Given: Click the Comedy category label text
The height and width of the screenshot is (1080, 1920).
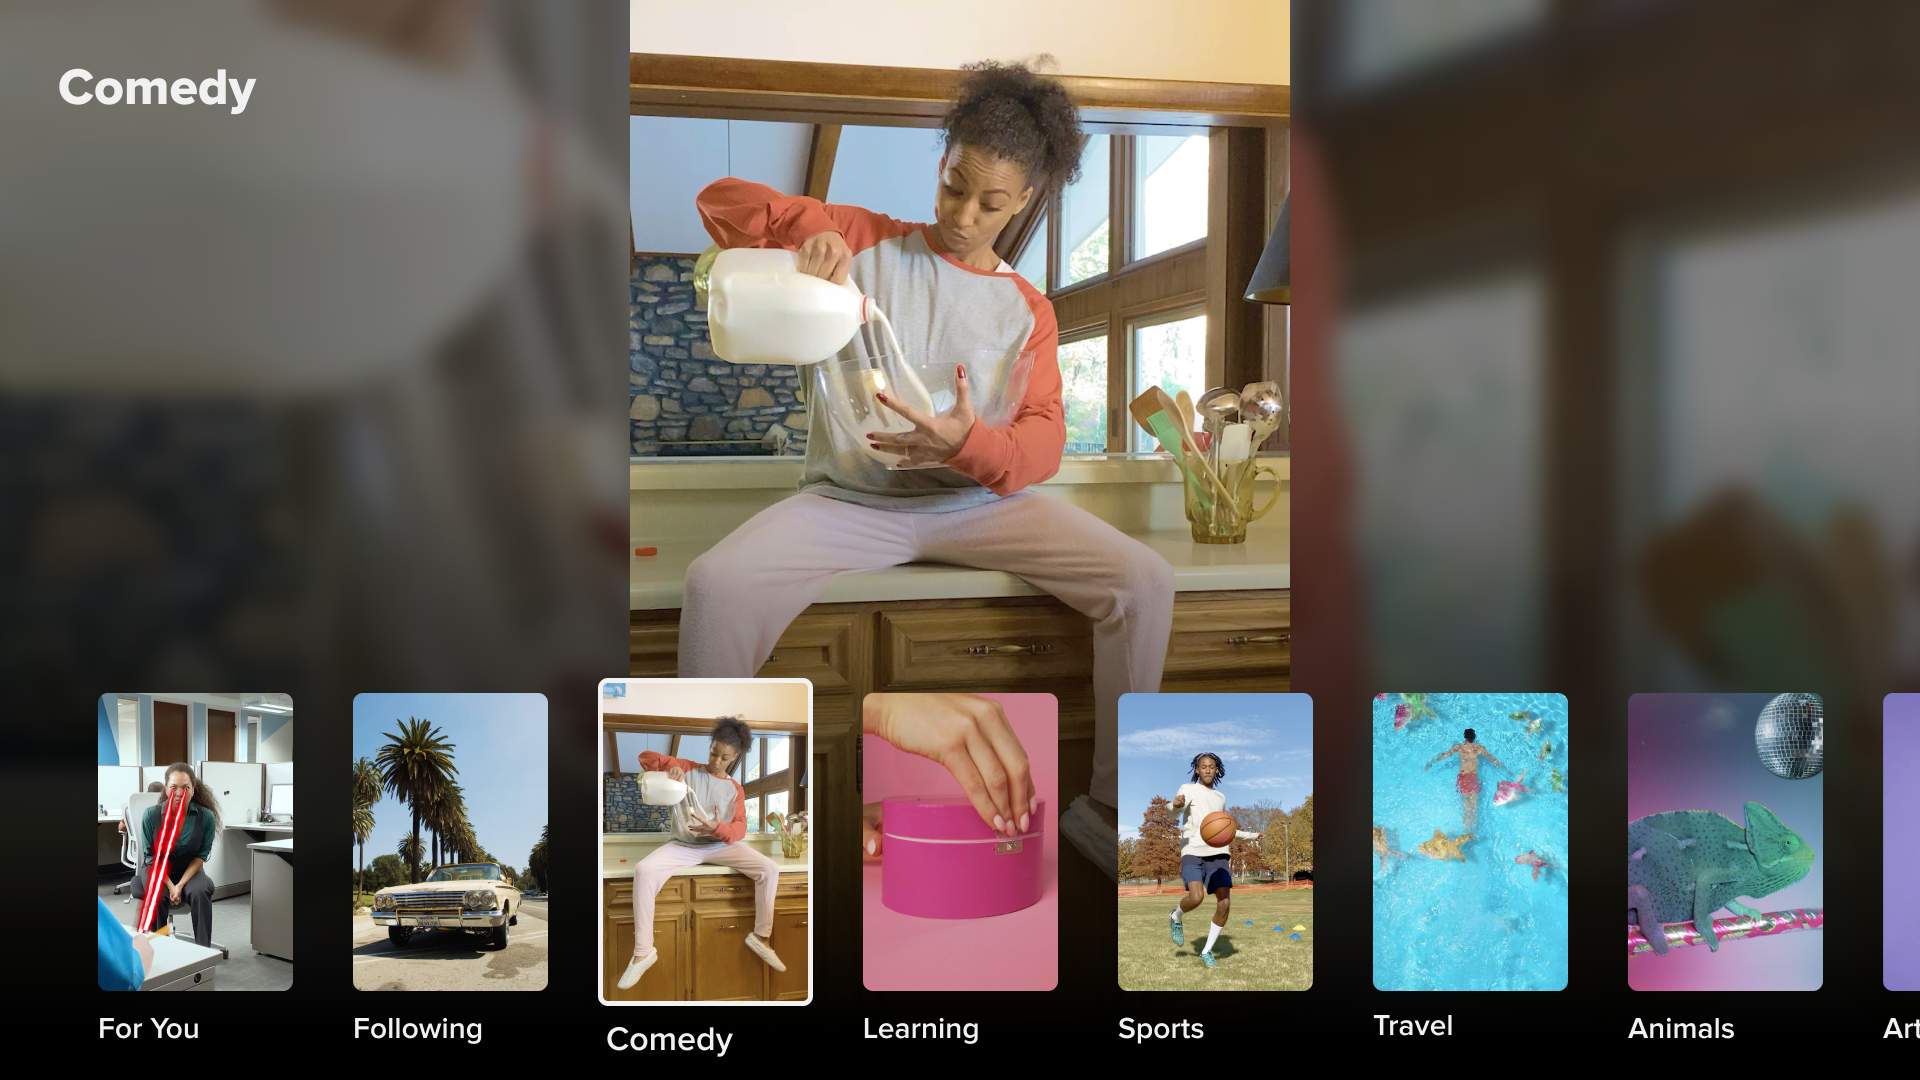Looking at the screenshot, I should [x=670, y=1038].
